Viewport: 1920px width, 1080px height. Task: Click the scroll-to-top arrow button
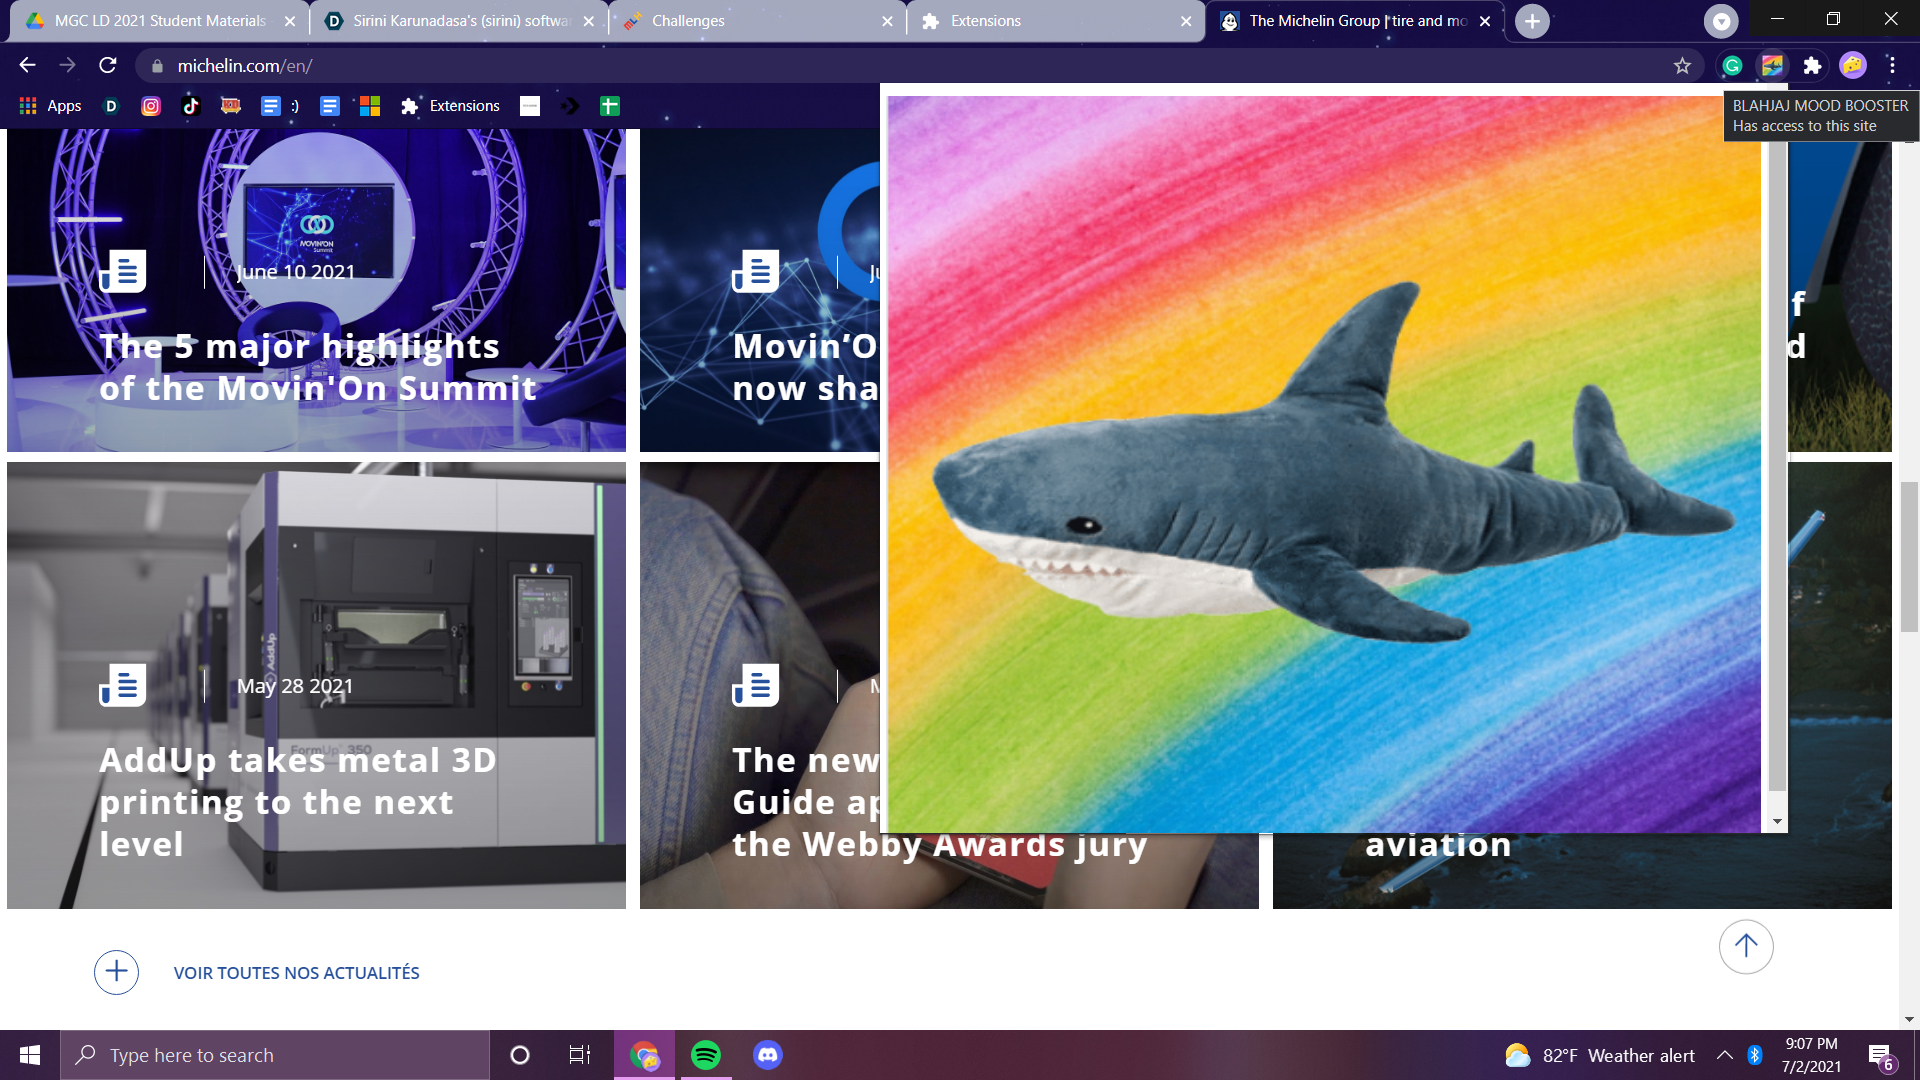(1746, 946)
